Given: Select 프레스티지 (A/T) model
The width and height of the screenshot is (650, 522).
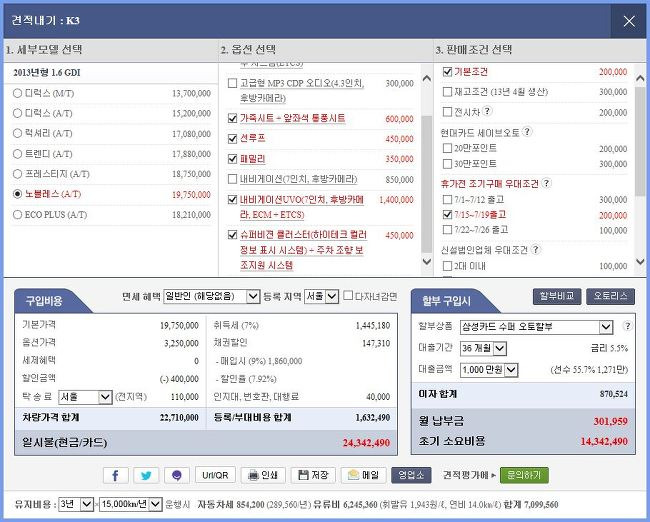Looking at the screenshot, I should point(17,174).
